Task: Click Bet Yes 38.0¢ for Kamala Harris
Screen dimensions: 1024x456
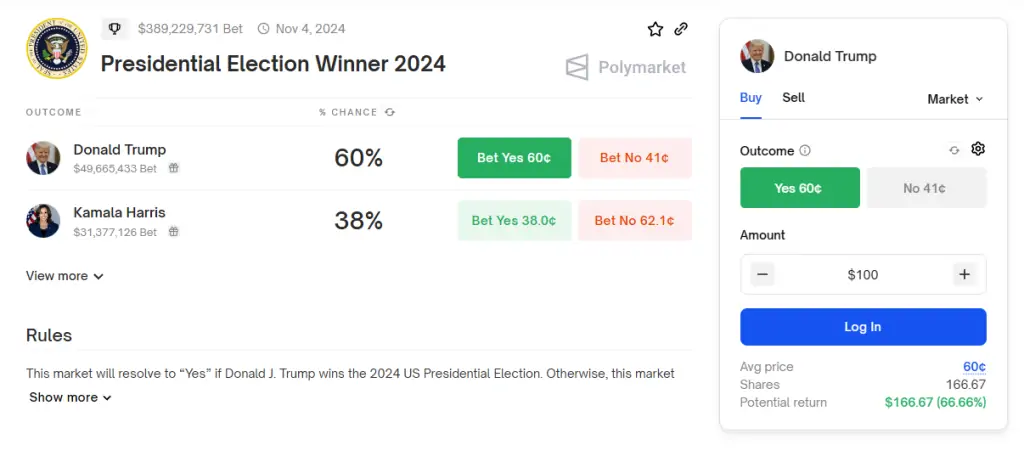Action: pyautogui.click(x=514, y=221)
